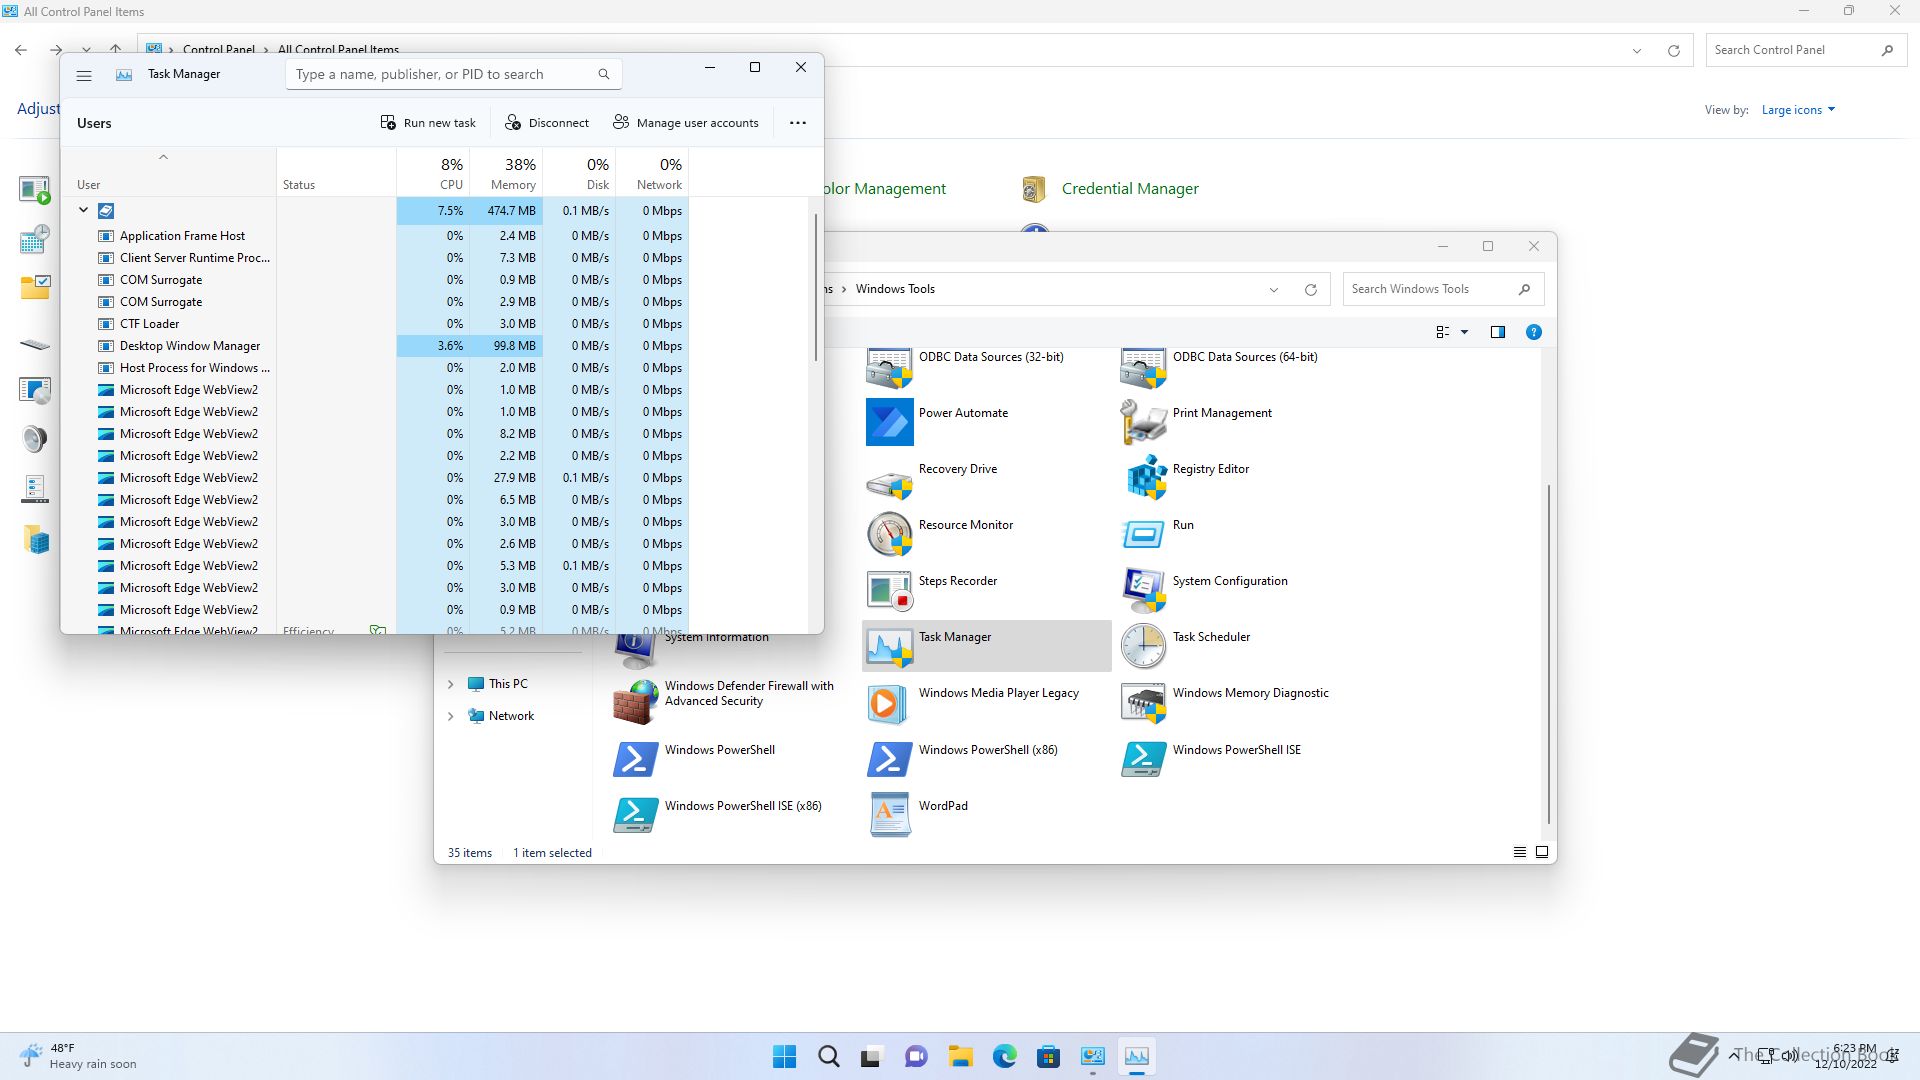Select Desktop Window Manager process row
The width and height of the screenshot is (1920, 1080).
click(375, 346)
